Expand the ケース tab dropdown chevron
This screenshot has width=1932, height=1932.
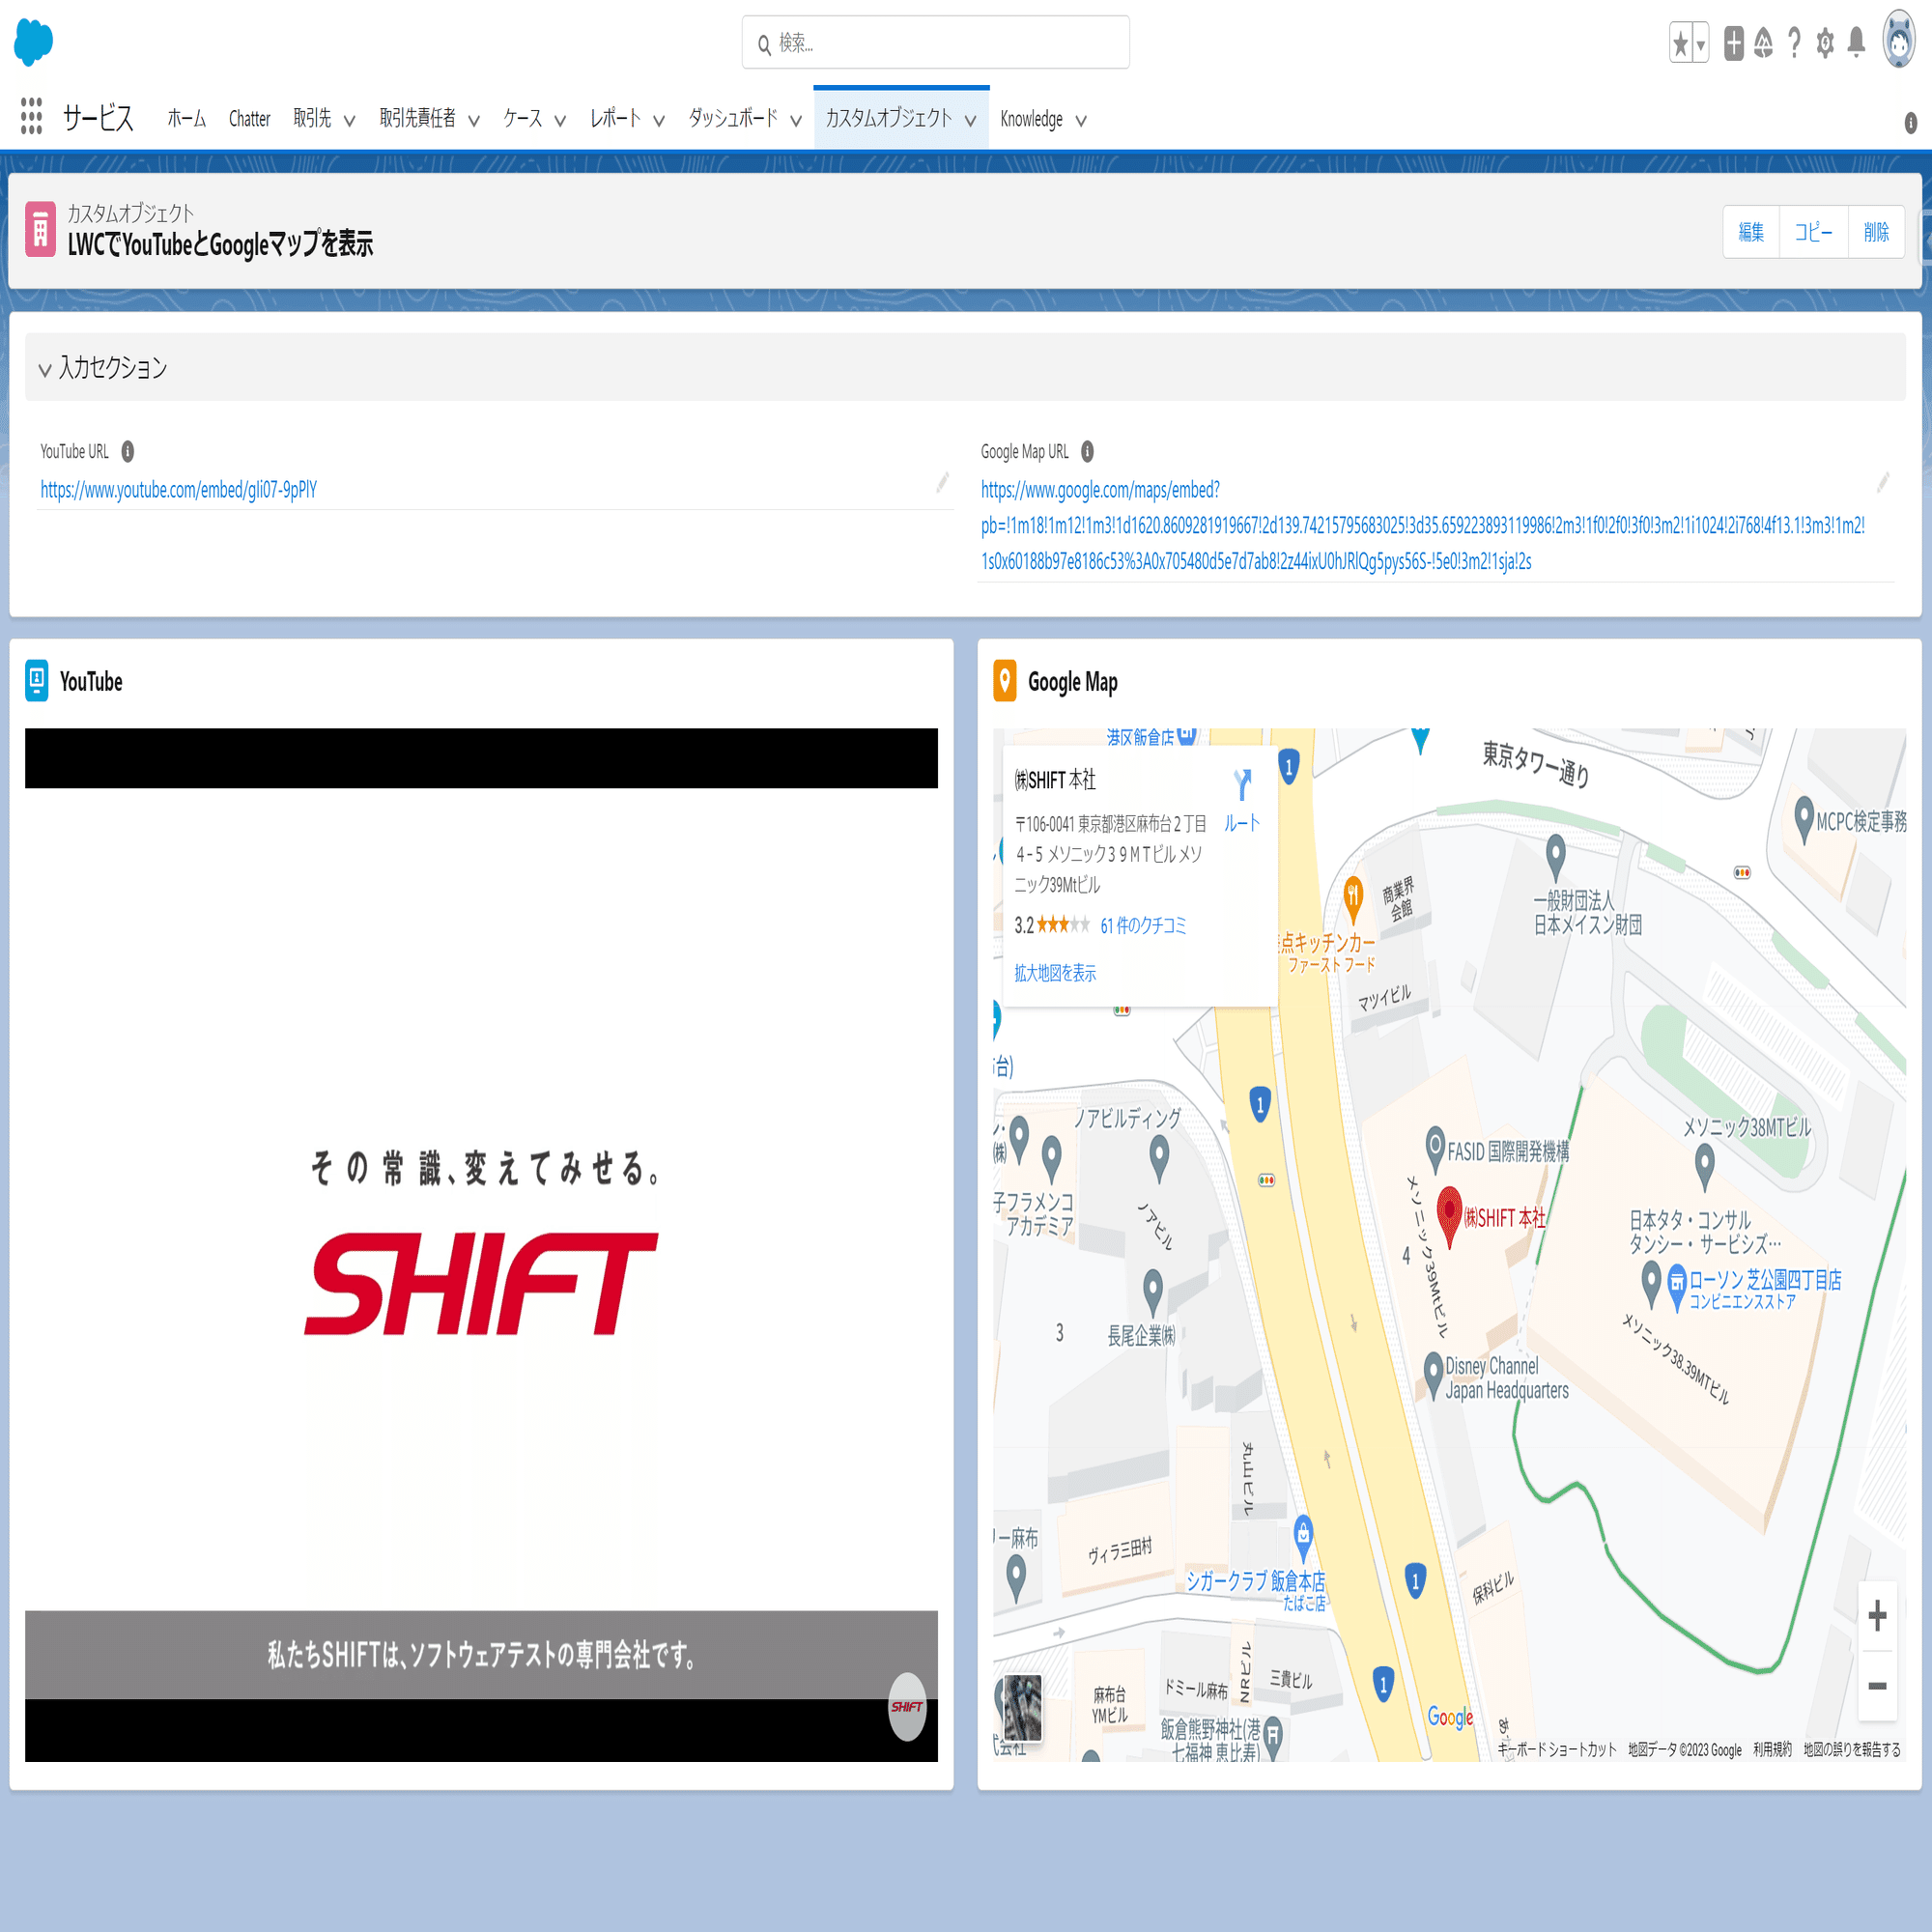(560, 120)
